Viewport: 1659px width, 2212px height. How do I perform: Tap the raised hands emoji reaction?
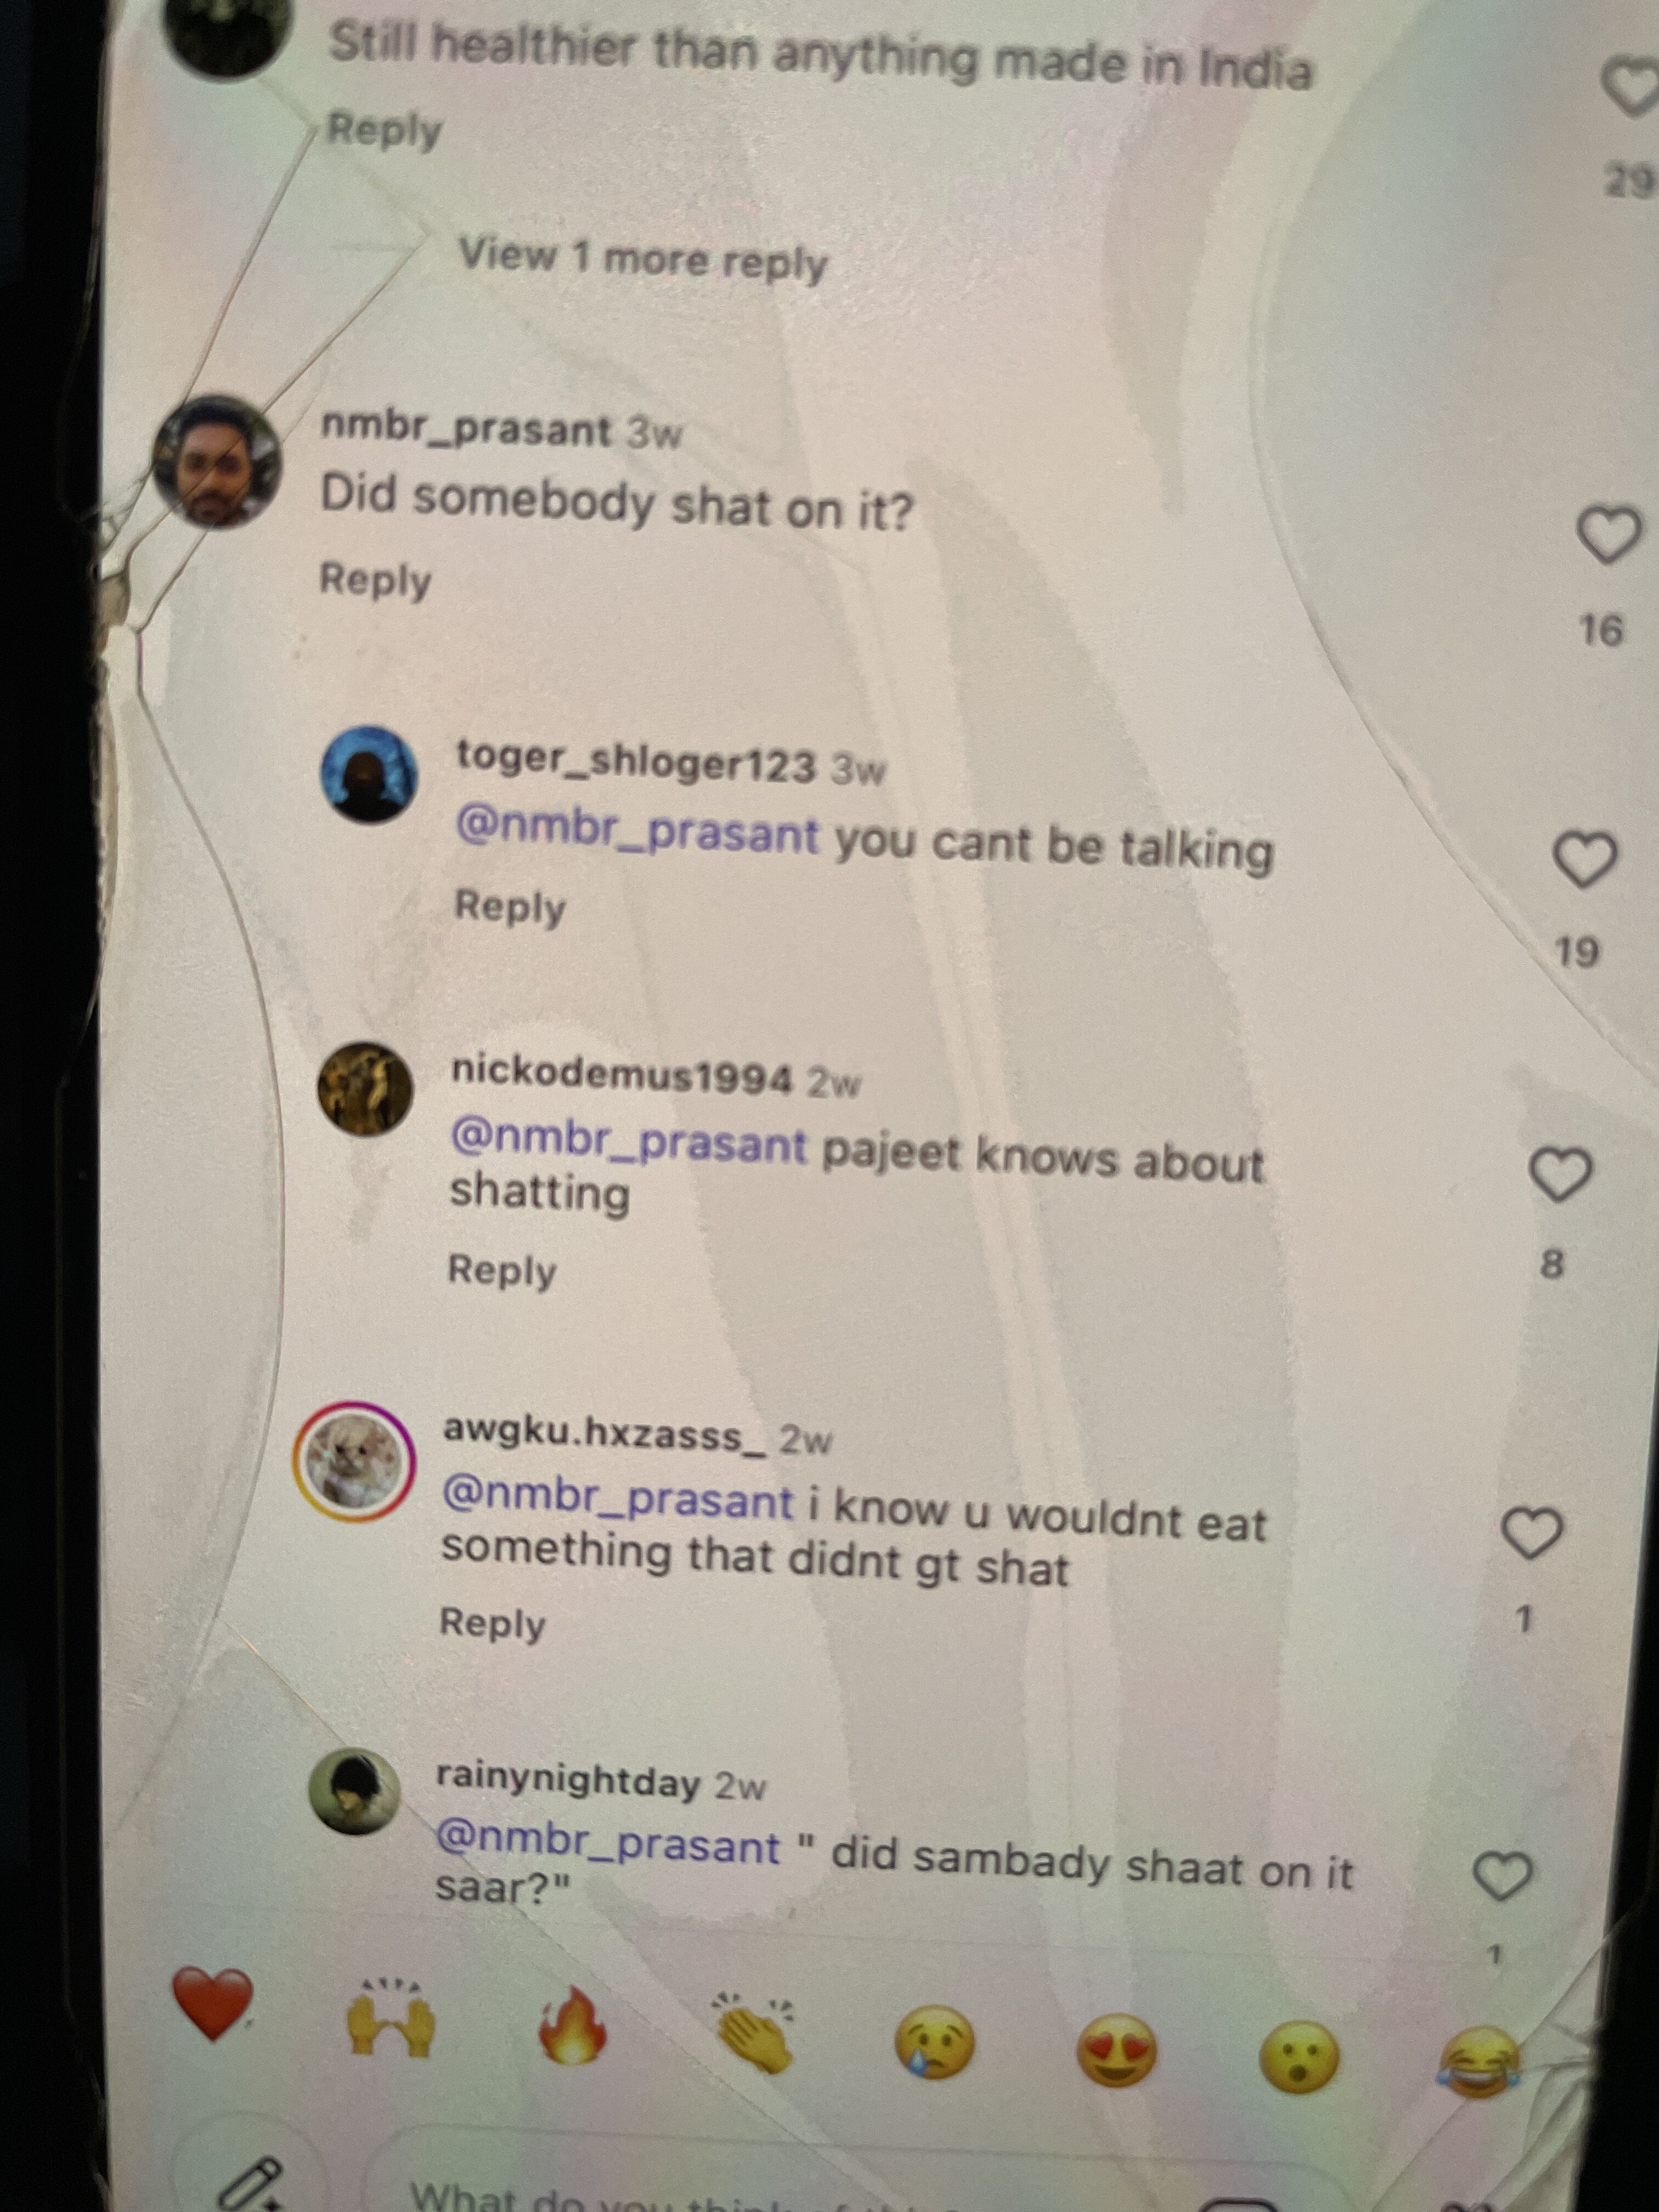click(x=391, y=2019)
